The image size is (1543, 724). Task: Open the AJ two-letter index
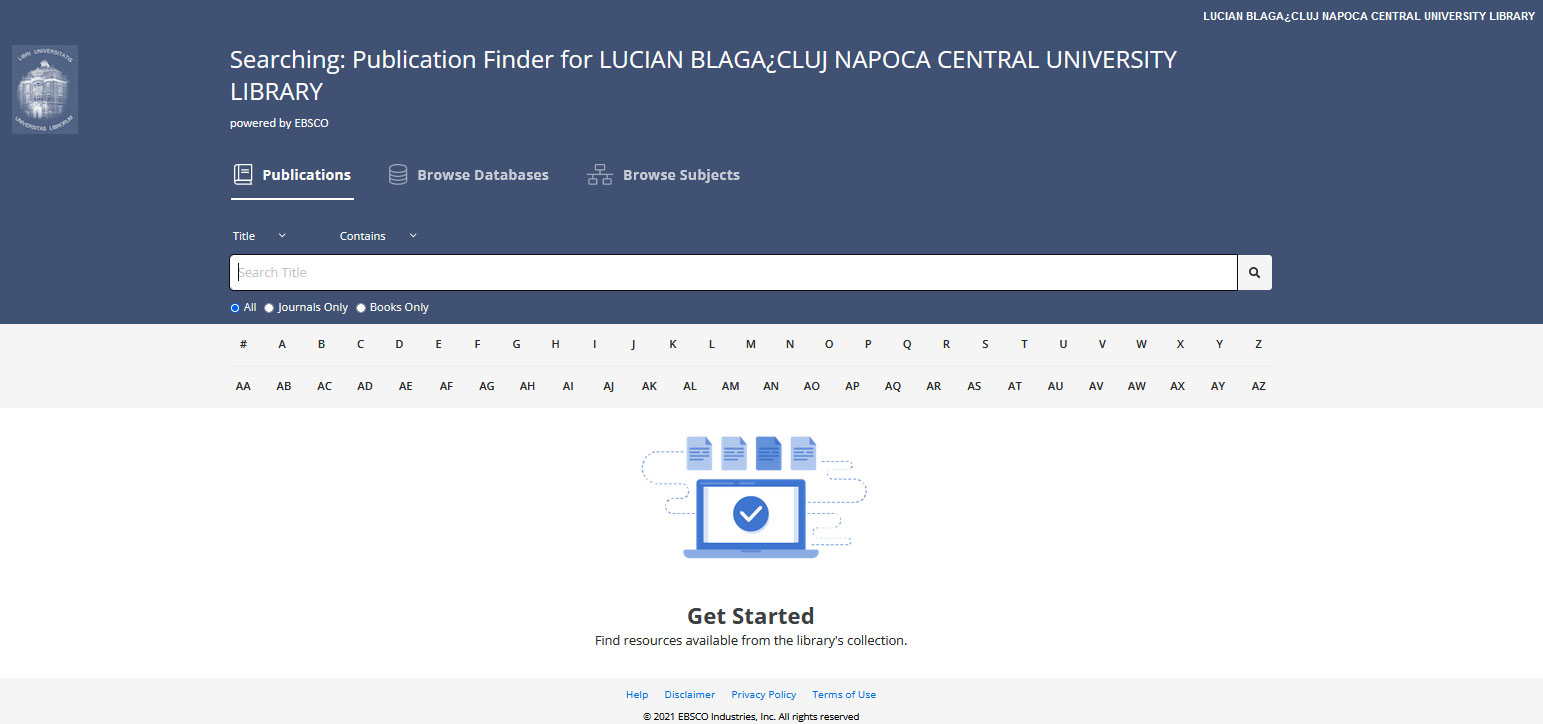pos(608,386)
